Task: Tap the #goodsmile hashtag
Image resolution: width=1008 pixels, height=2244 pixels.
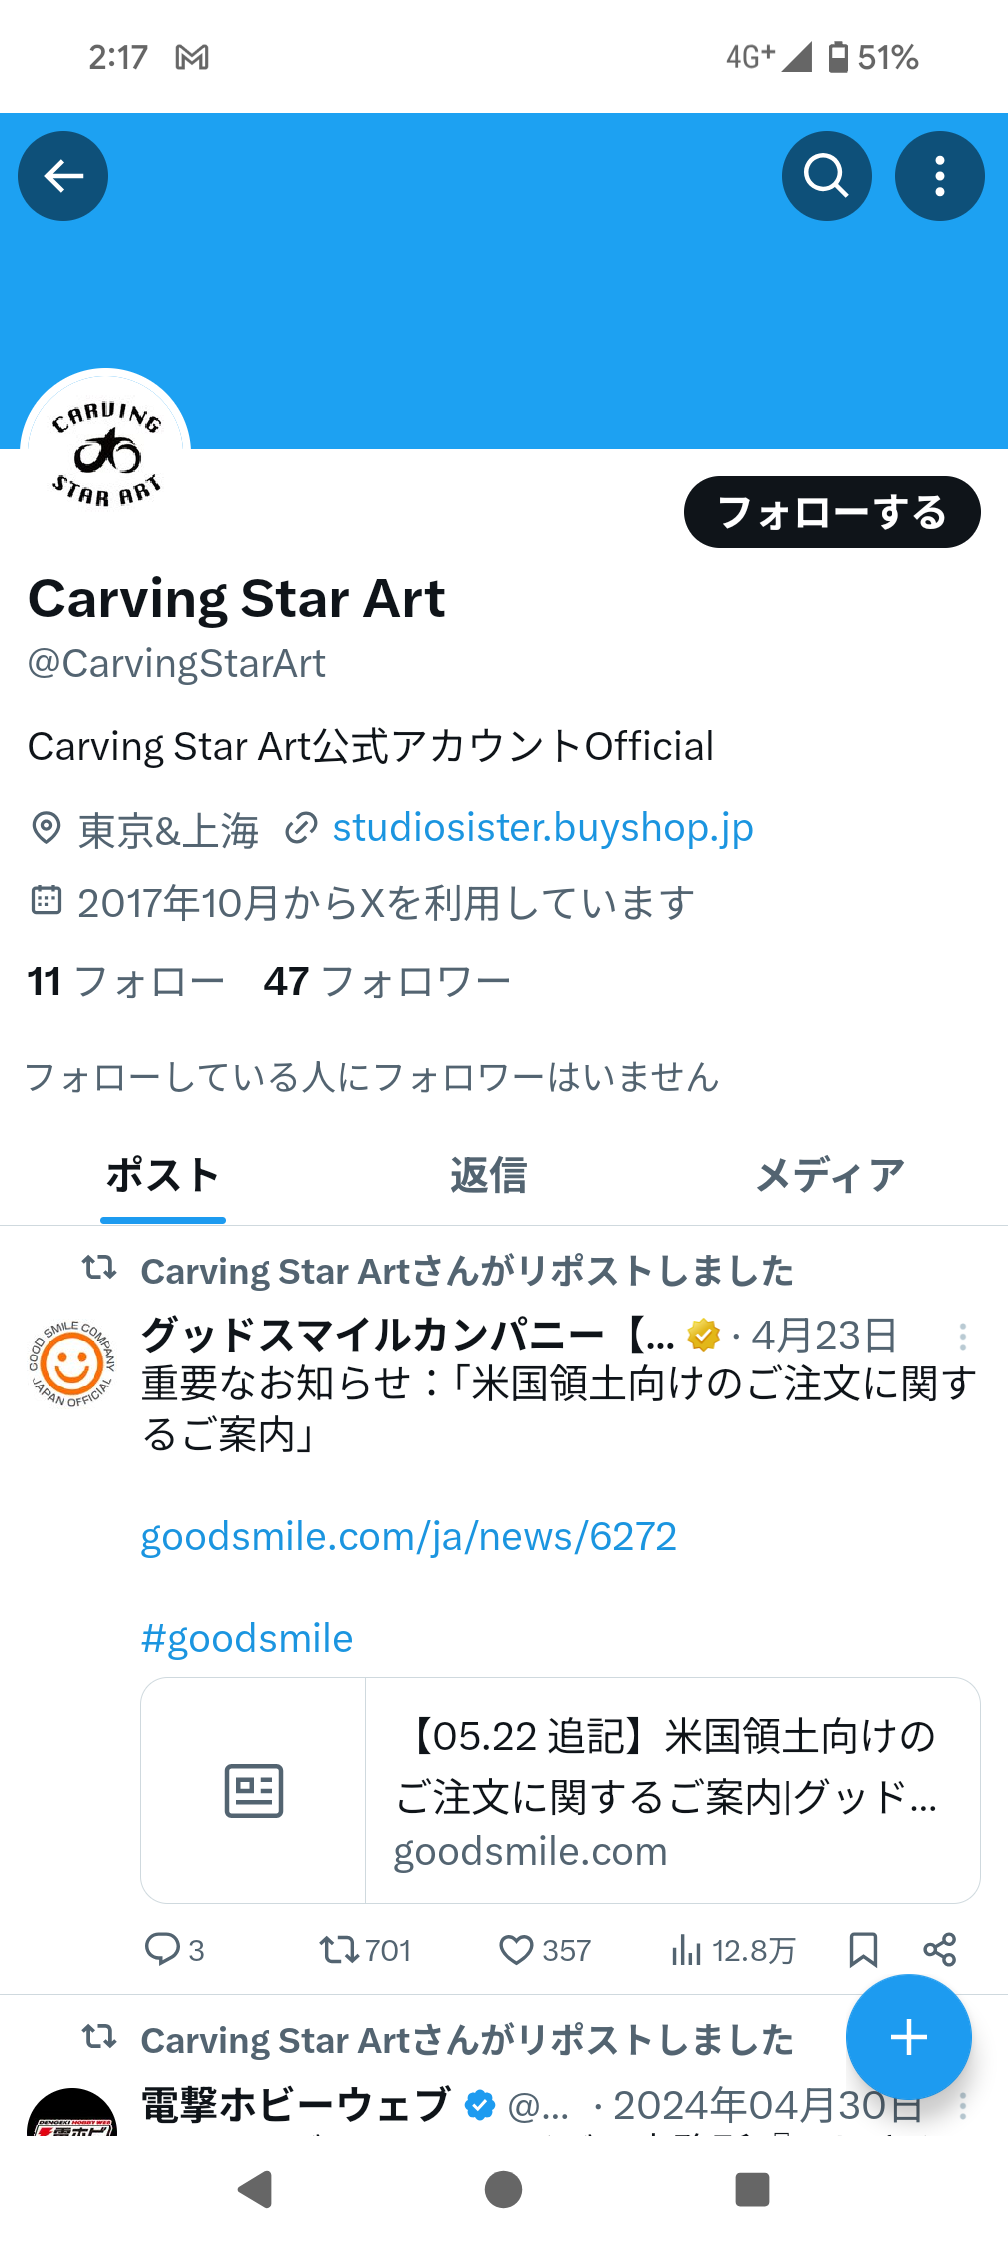Action: [247, 1638]
